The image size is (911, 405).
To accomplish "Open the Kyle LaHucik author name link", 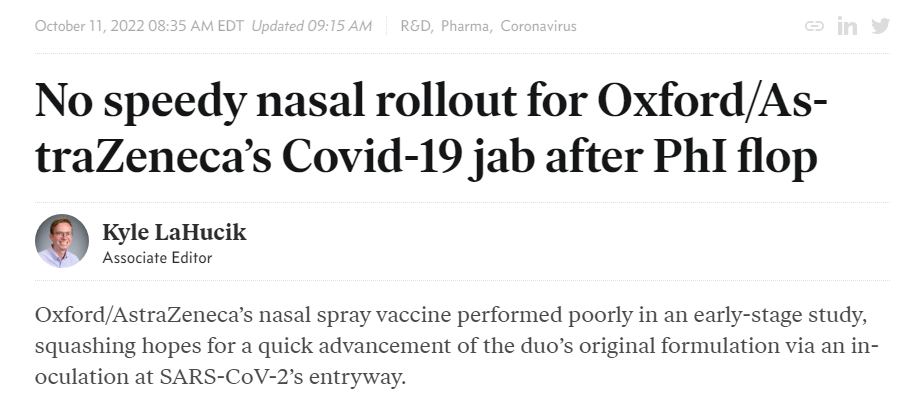I will [174, 233].
